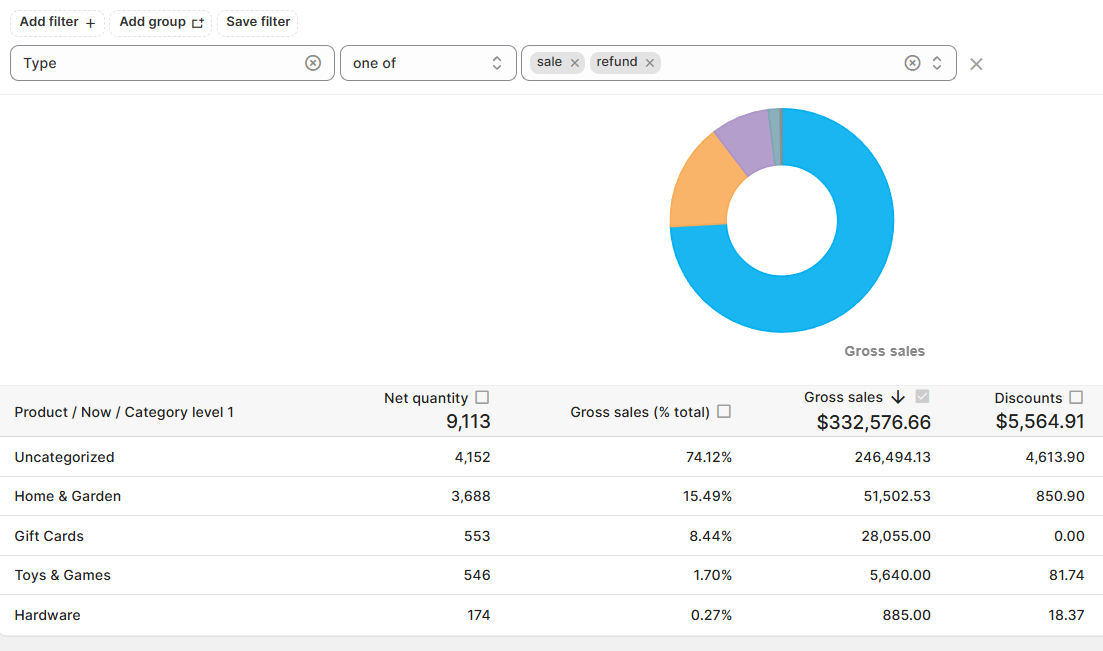This screenshot has width=1103, height=651.
Task: Enable the Net quantity checkbox
Action: (x=482, y=397)
